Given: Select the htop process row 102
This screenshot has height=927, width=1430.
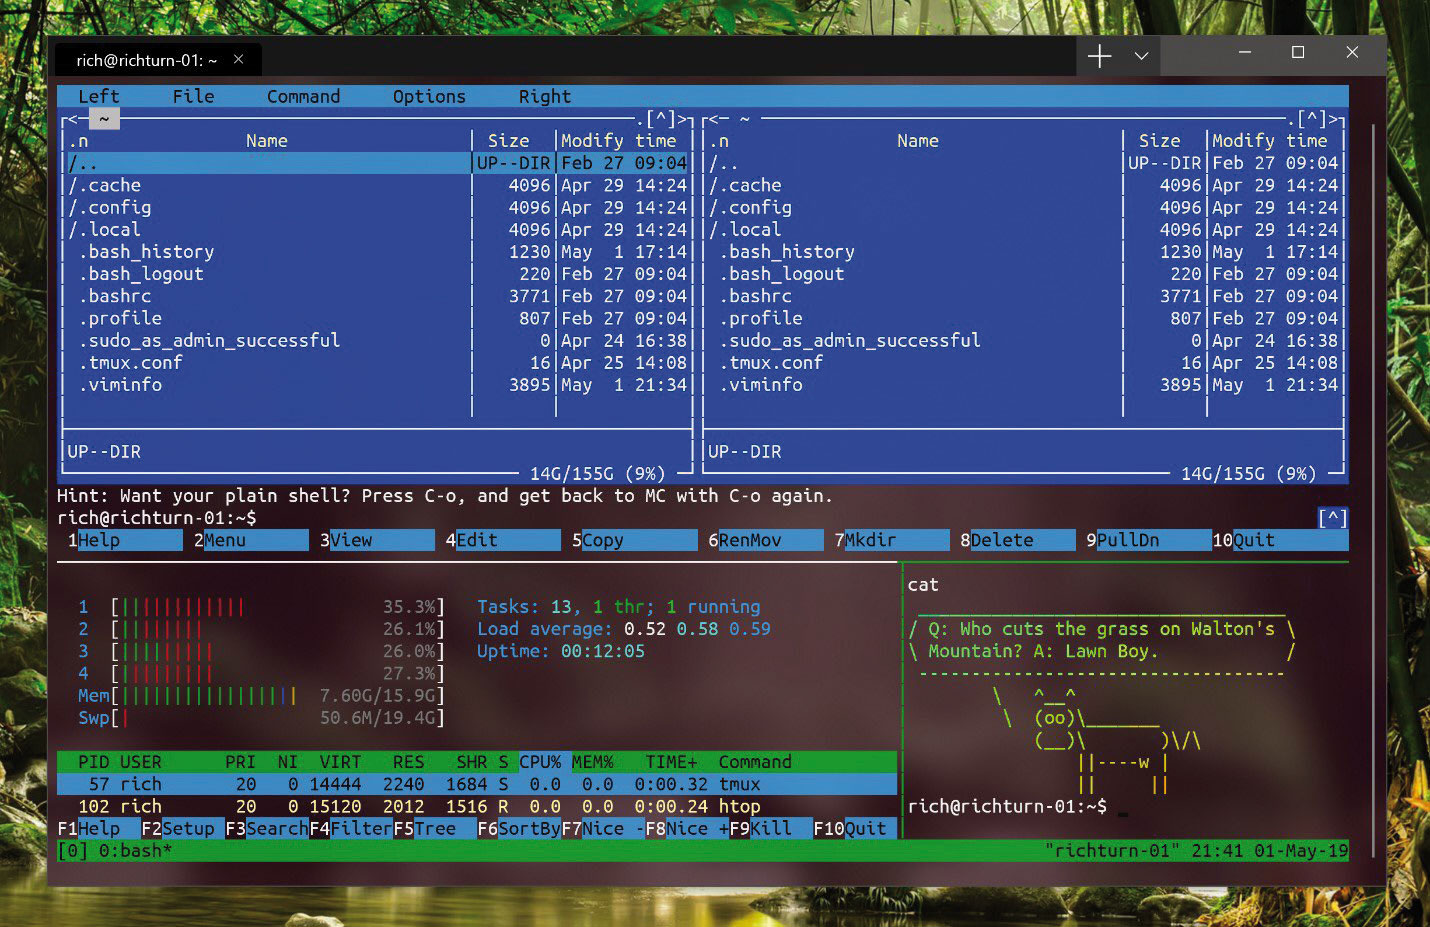Looking at the screenshot, I should coord(476,806).
